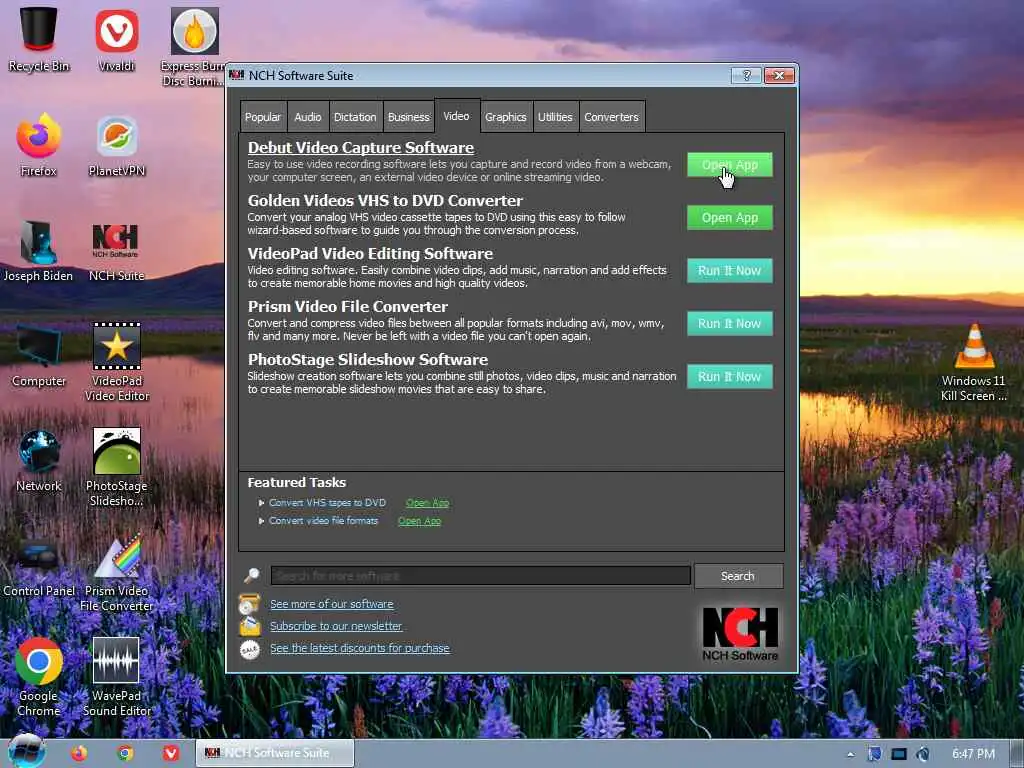Select the Google Chrome desktop icon
The height and width of the screenshot is (768, 1024).
tap(39, 677)
